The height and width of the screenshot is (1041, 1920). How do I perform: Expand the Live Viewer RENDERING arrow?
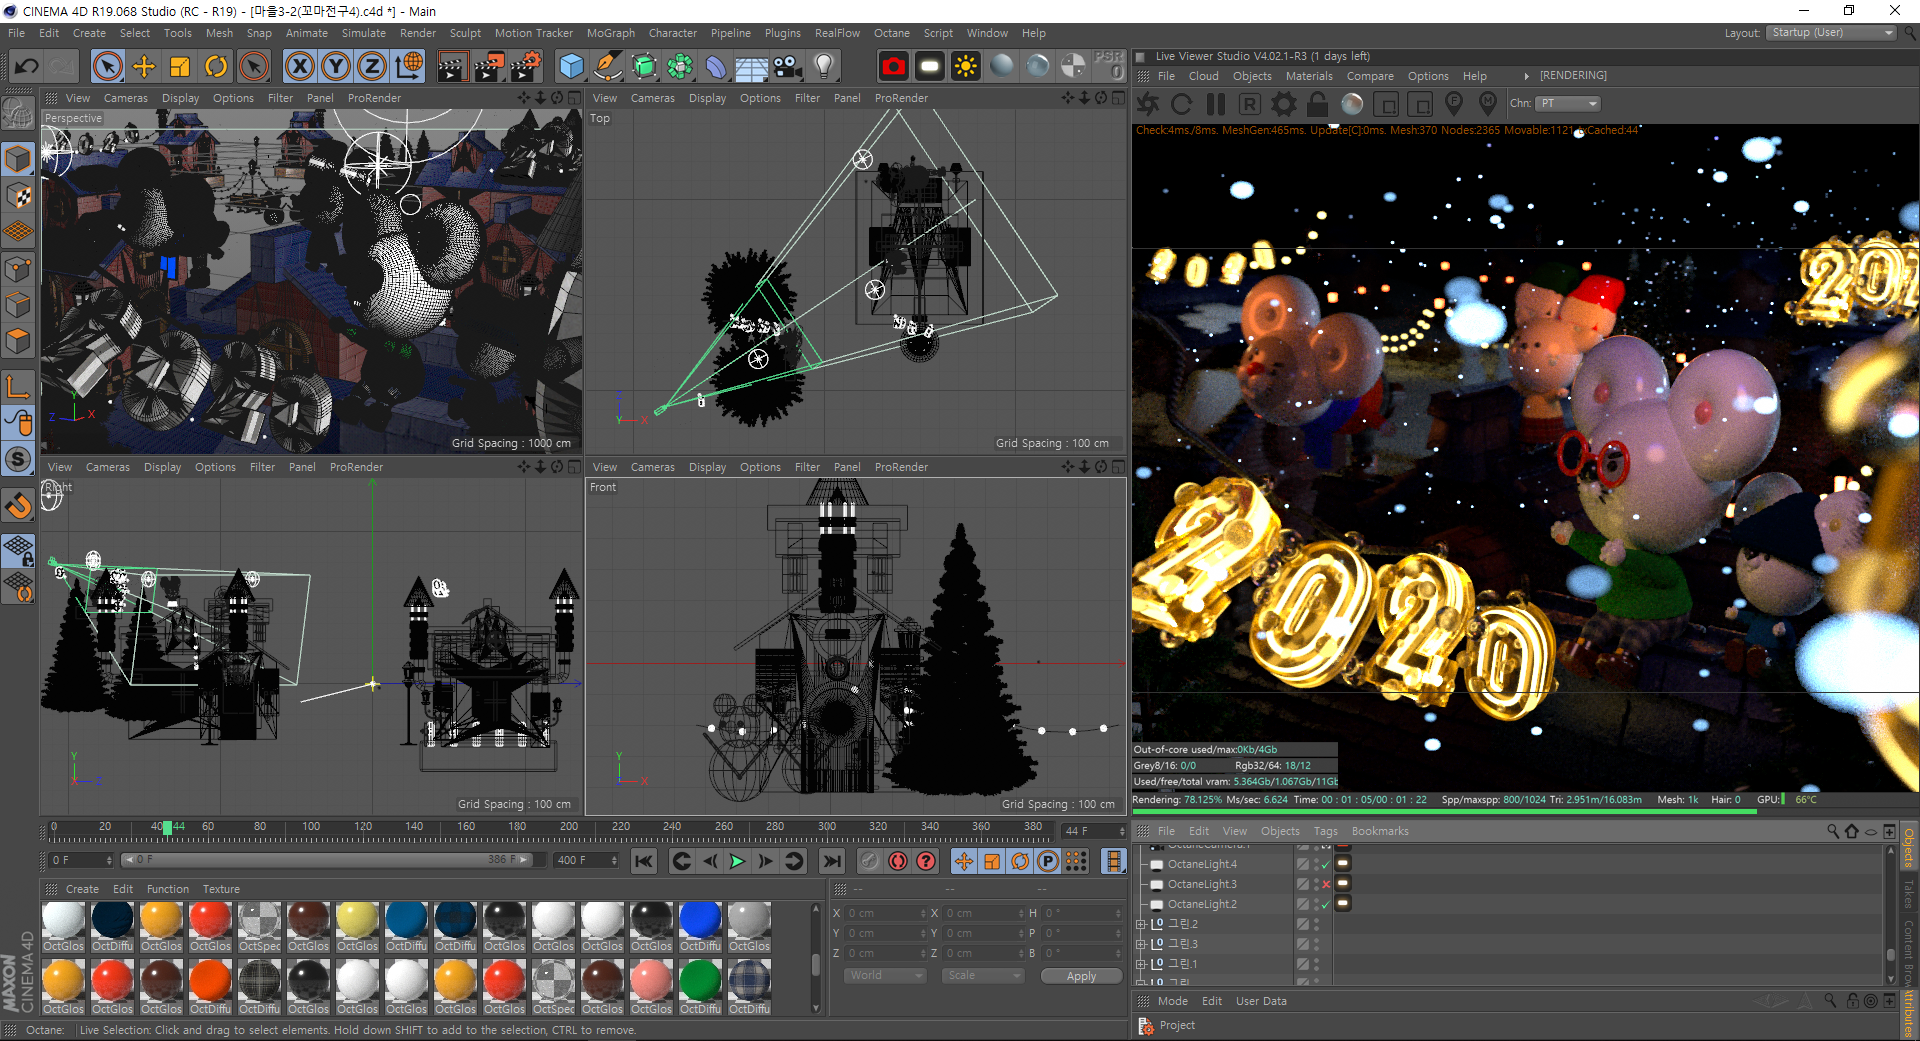click(1526, 76)
